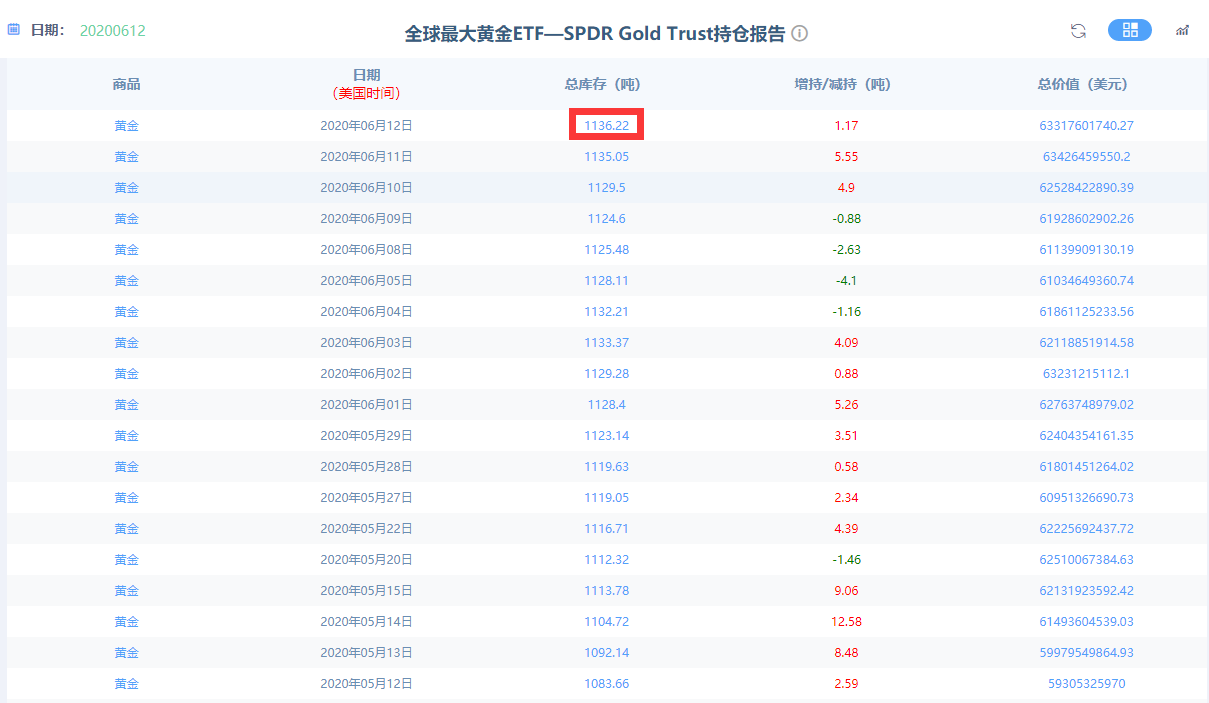Click change value -2.63
Viewport: 1209px width, 703px height.
(847, 250)
